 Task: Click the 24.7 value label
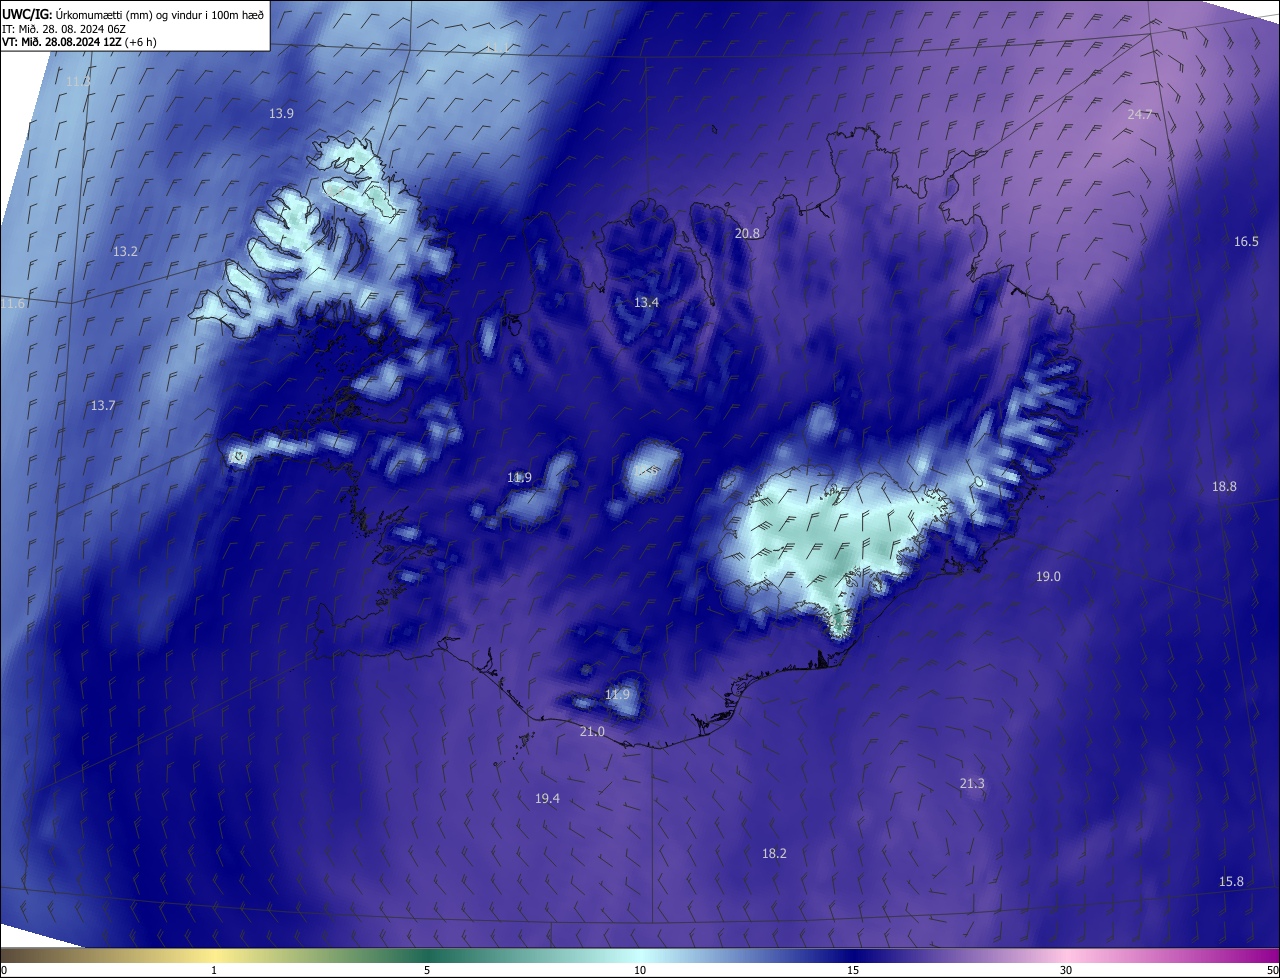1140,115
